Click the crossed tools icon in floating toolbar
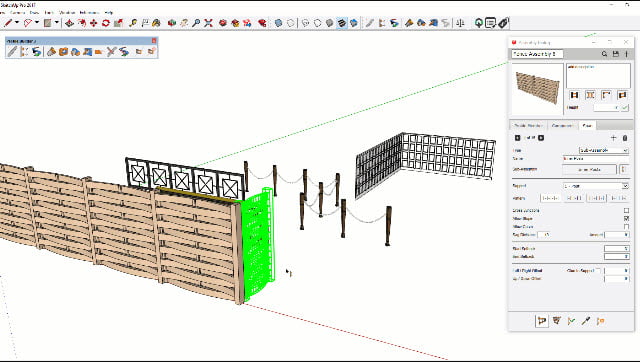Image resolution: width=640 pixels, height=362 pixels. pyautogui.click(x=111, y=51)
